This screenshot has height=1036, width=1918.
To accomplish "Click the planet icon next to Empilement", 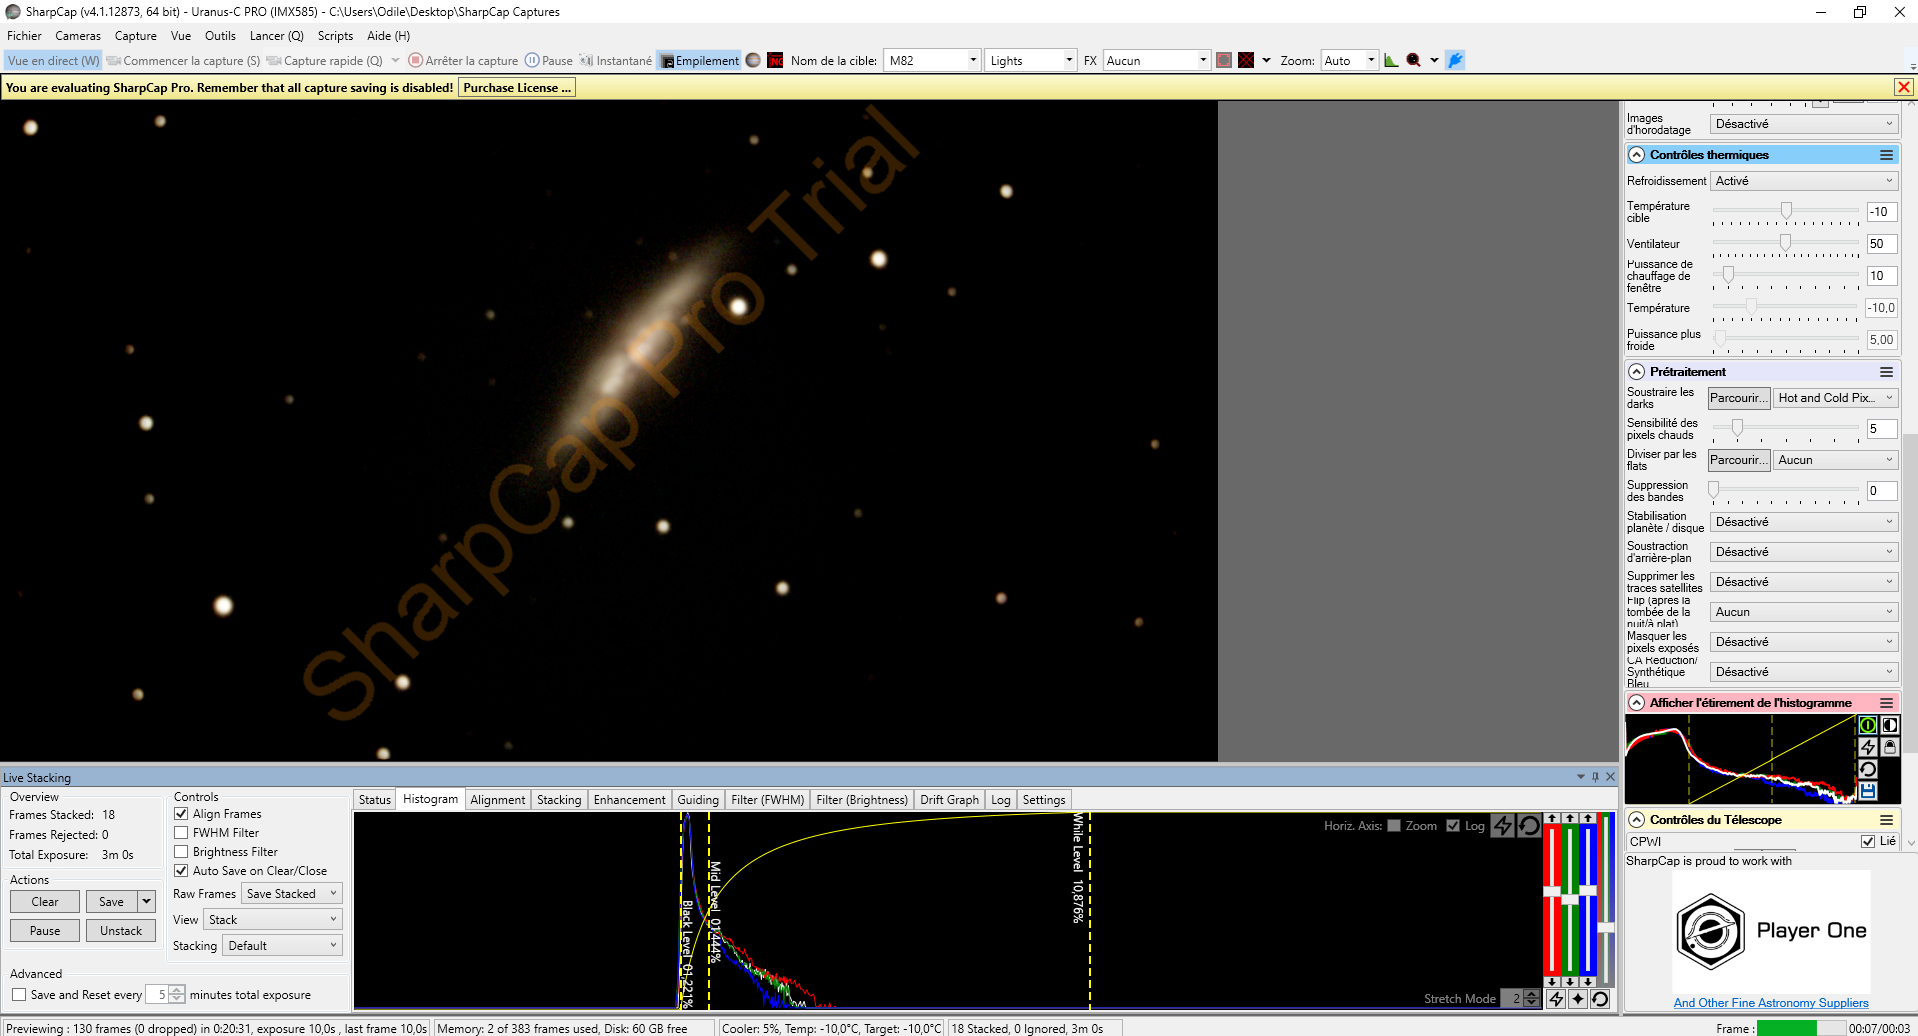I will pos(753,60).
